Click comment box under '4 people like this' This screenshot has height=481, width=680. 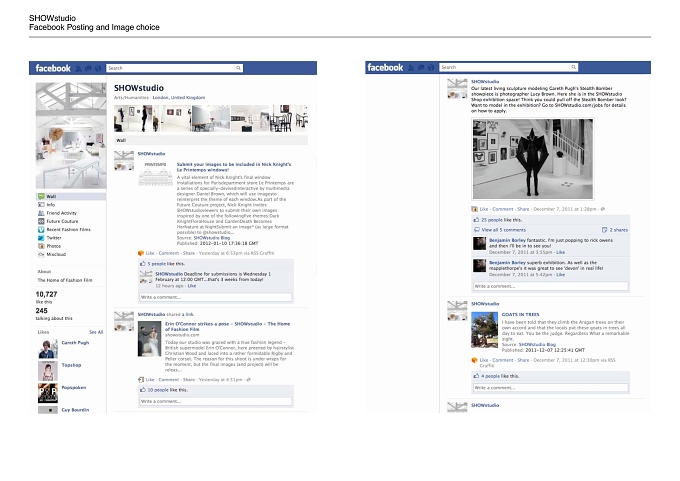(550, 387)
